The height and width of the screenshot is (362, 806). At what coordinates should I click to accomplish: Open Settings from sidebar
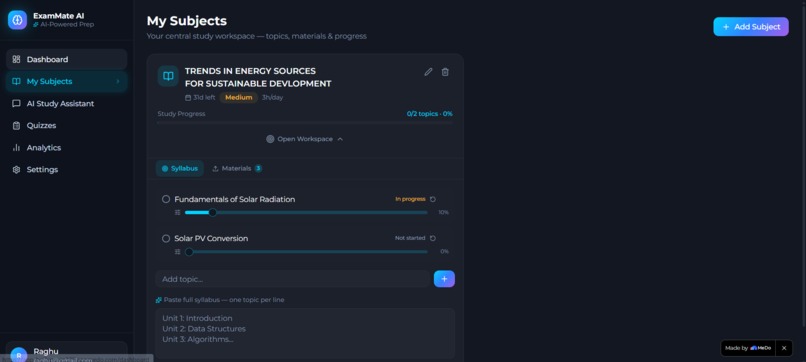[66, 170]
